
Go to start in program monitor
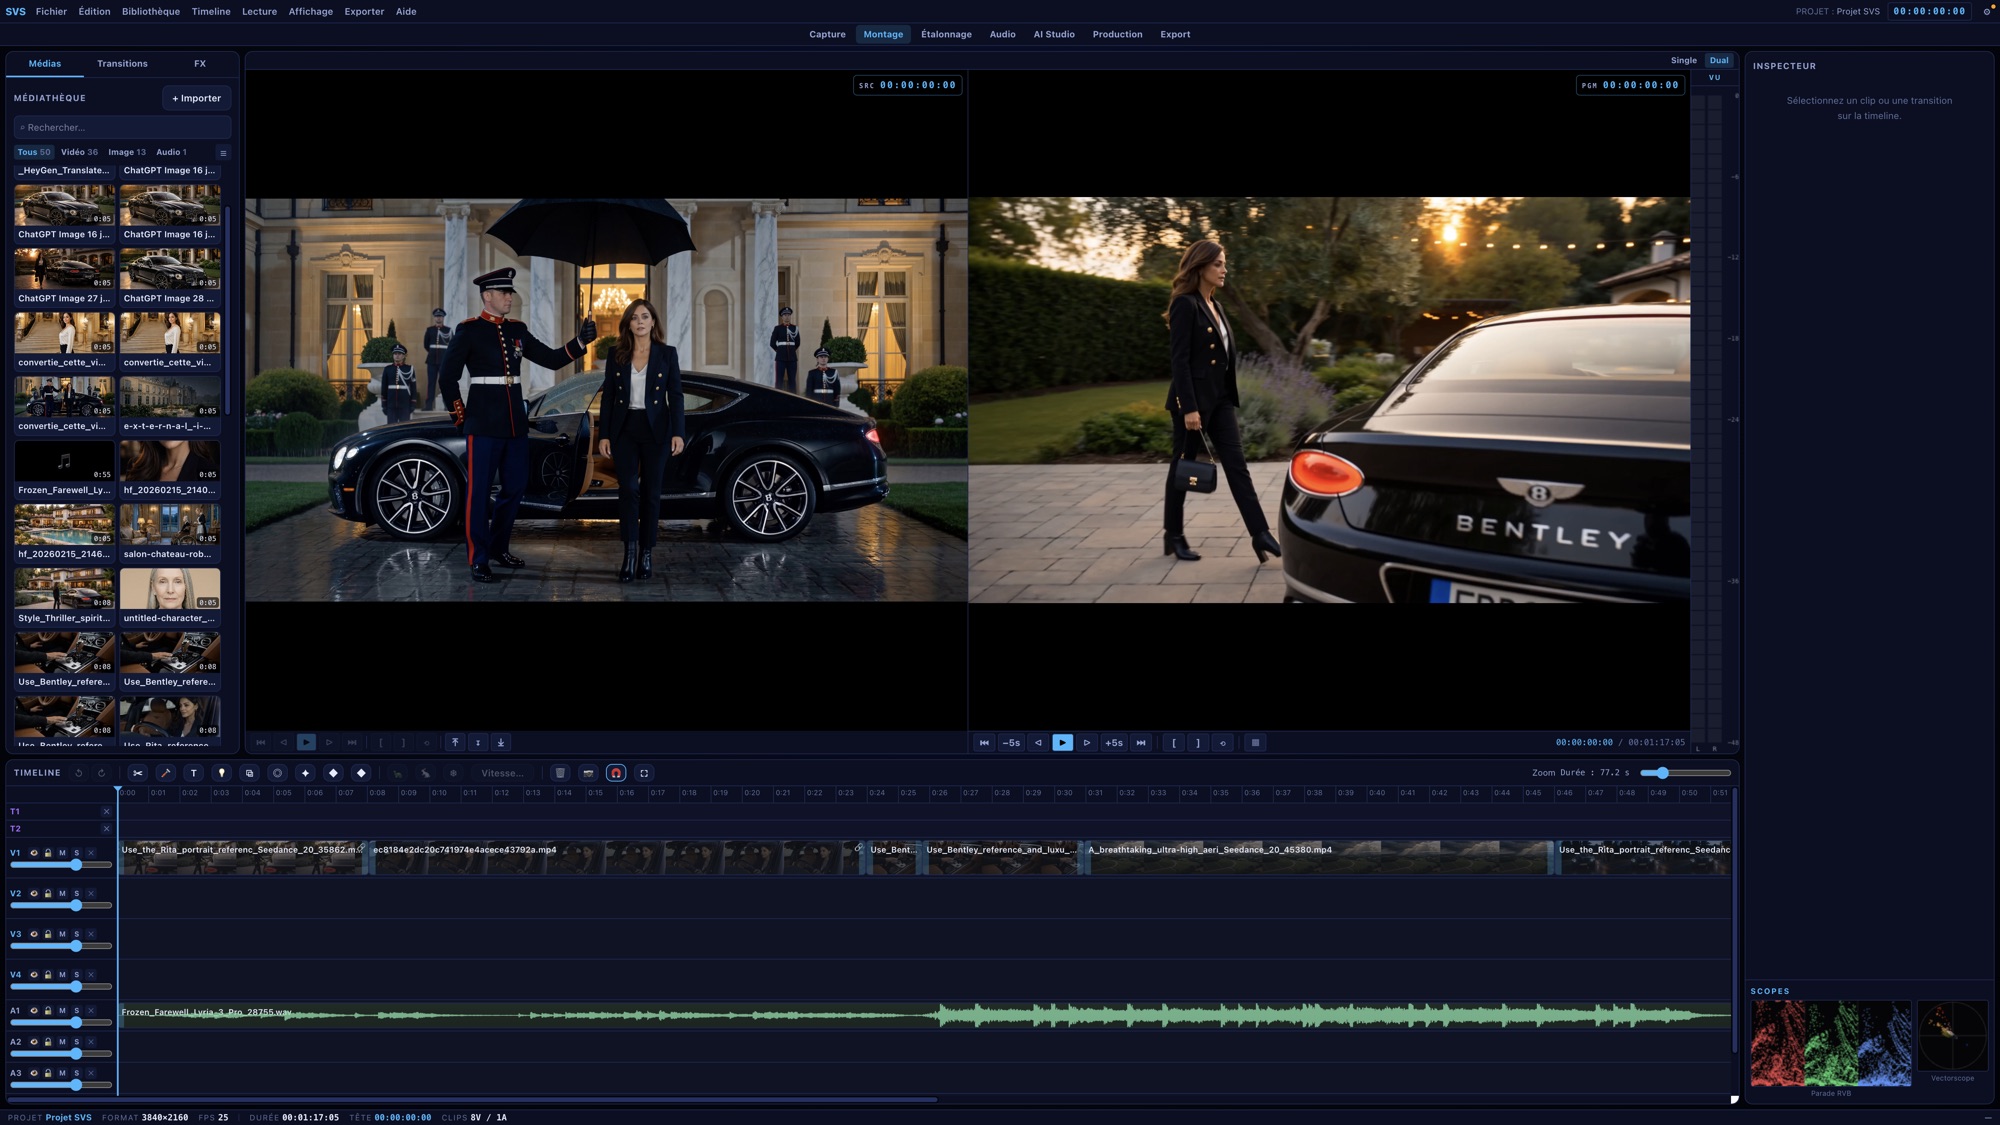[x=984, y=743]
